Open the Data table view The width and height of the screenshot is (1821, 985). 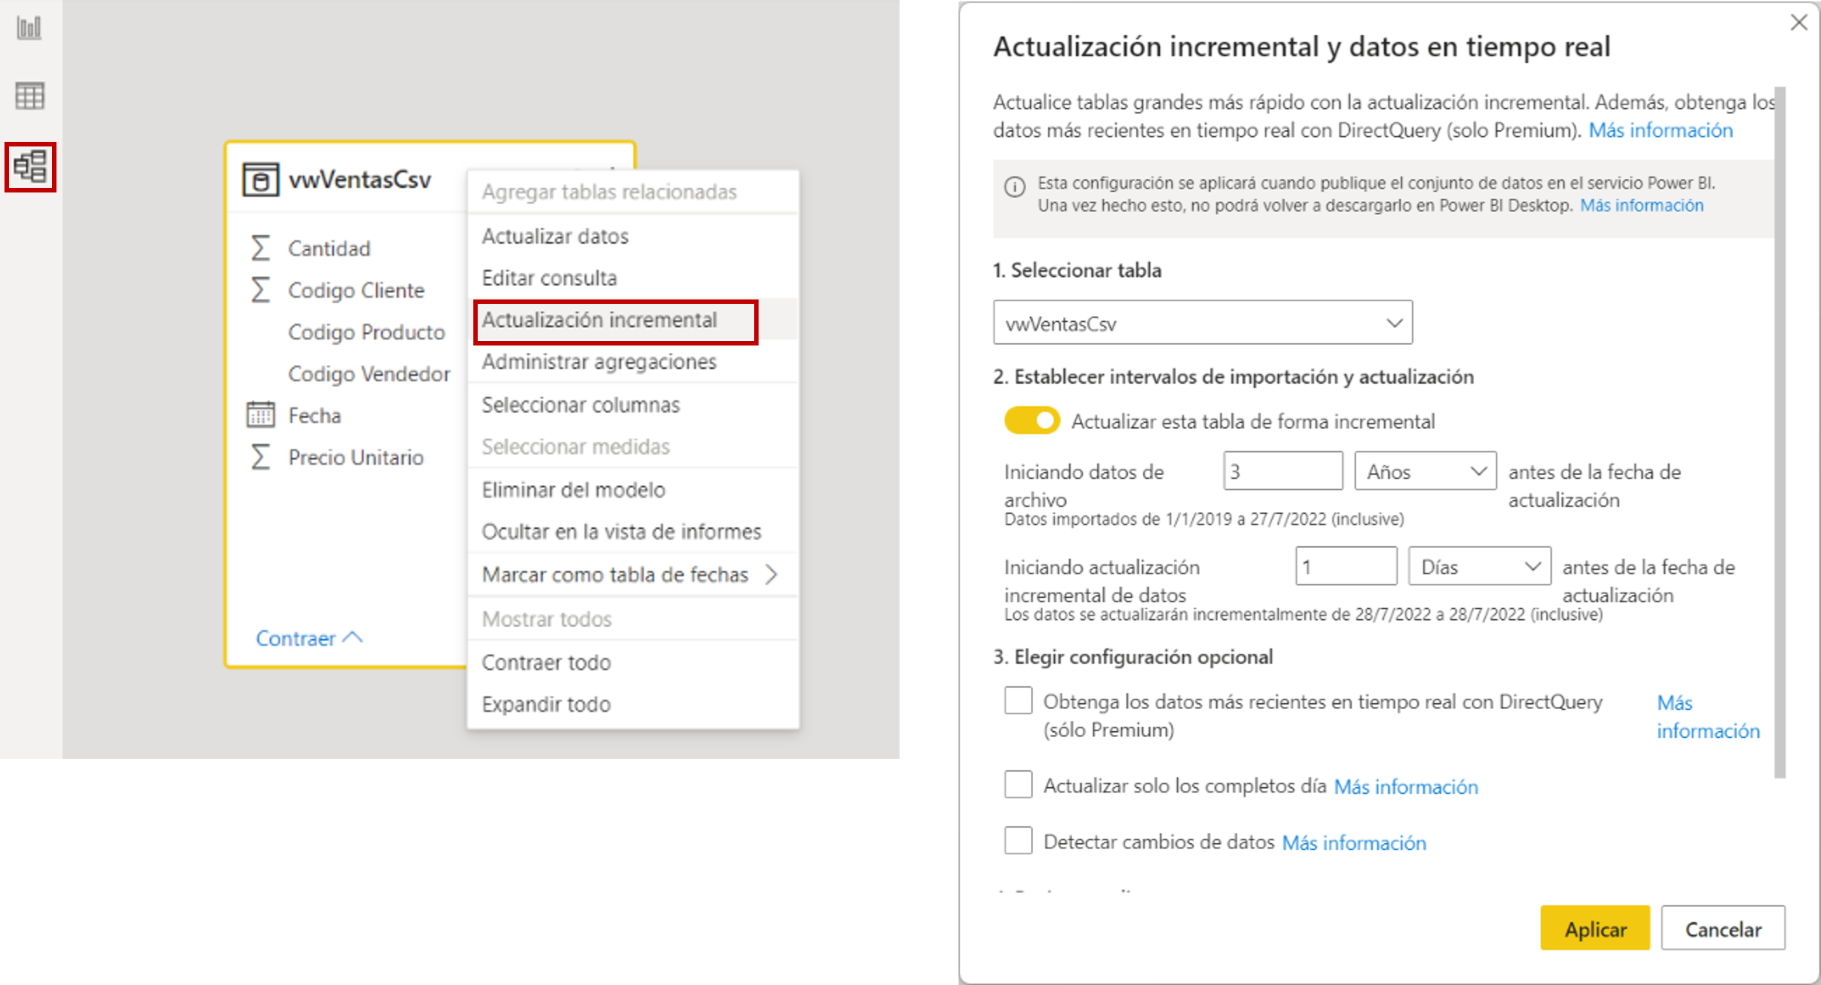[29, 96]
